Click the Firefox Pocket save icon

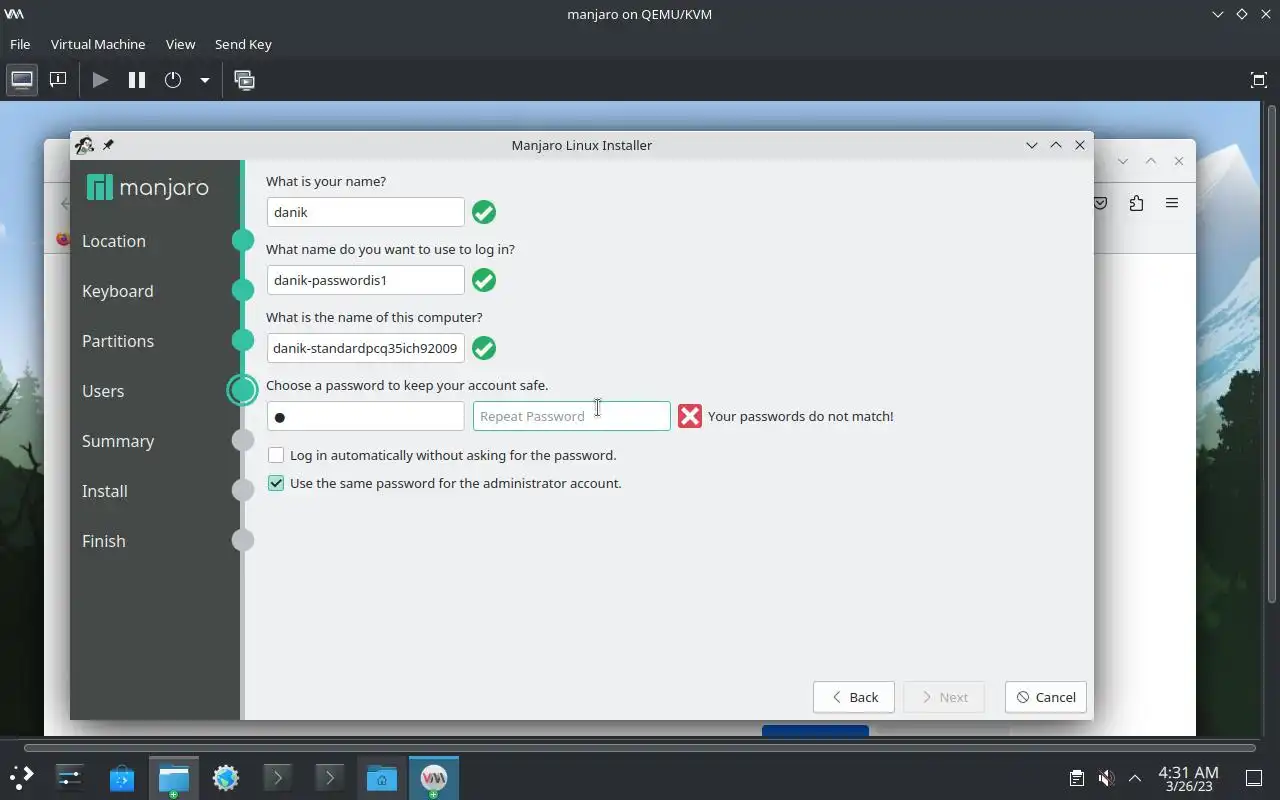pyautogui.click(x=1100, y=203)
